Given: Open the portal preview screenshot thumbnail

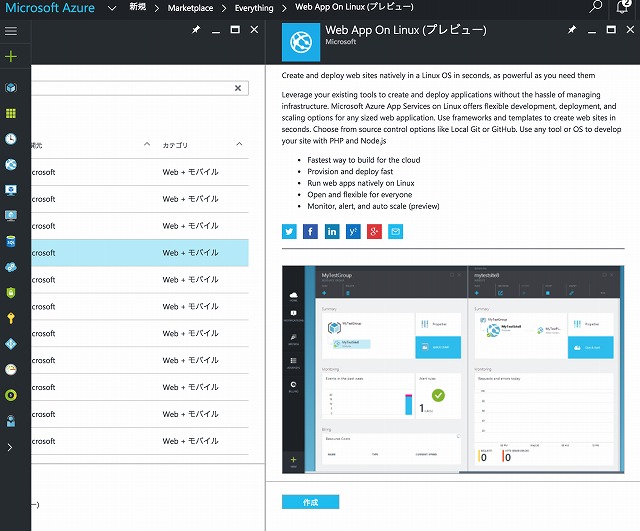Looking at the screenshot, I should (x=453, y=369).
